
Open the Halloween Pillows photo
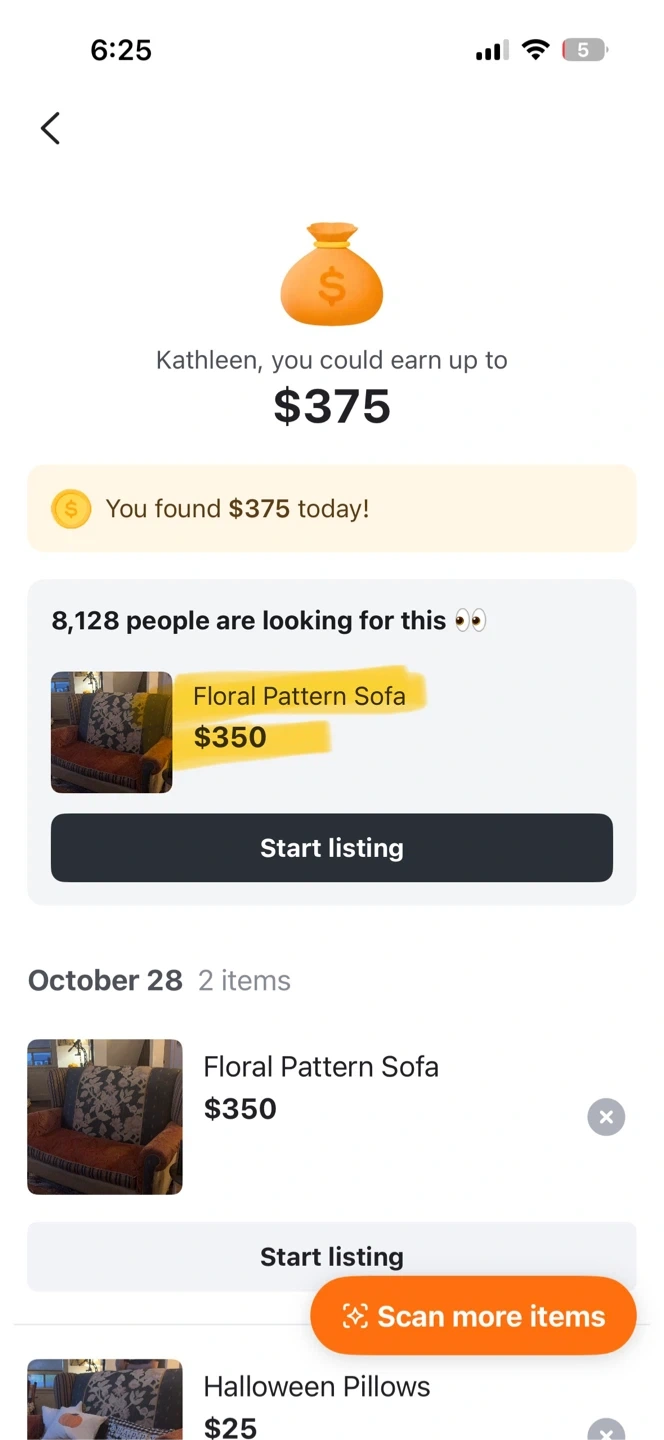point(105,1400)
